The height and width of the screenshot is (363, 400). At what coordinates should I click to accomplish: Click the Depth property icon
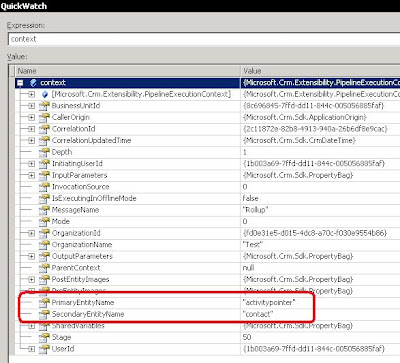pyautogui.click(x=44, y=152)
